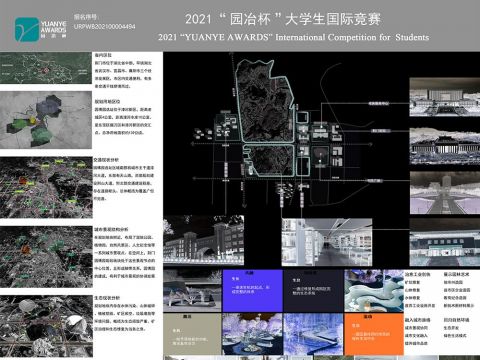
Task: Click the large outlined central master plan site
Action: pyautogui.click(x=265, y=101)
